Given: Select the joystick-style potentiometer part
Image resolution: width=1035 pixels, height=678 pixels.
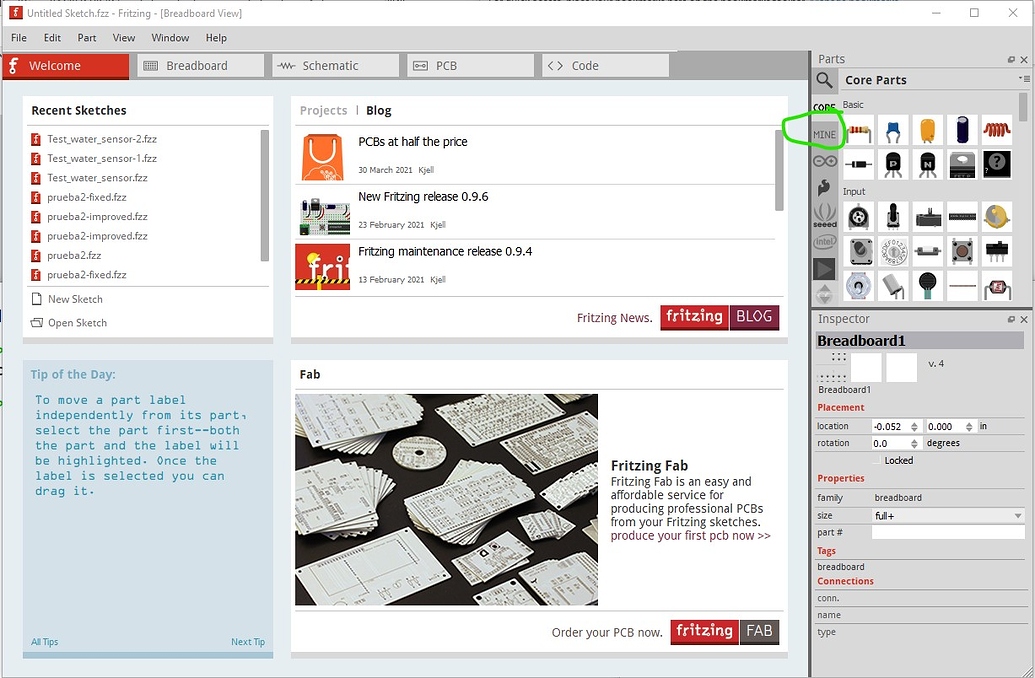Looking at the screenshot, I should [893, 217].
